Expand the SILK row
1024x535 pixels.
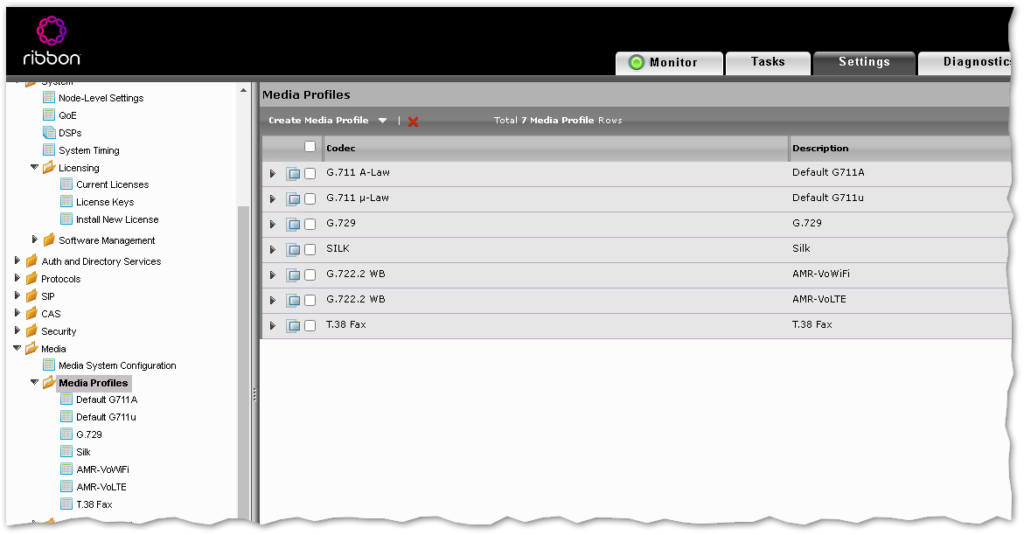273,250
